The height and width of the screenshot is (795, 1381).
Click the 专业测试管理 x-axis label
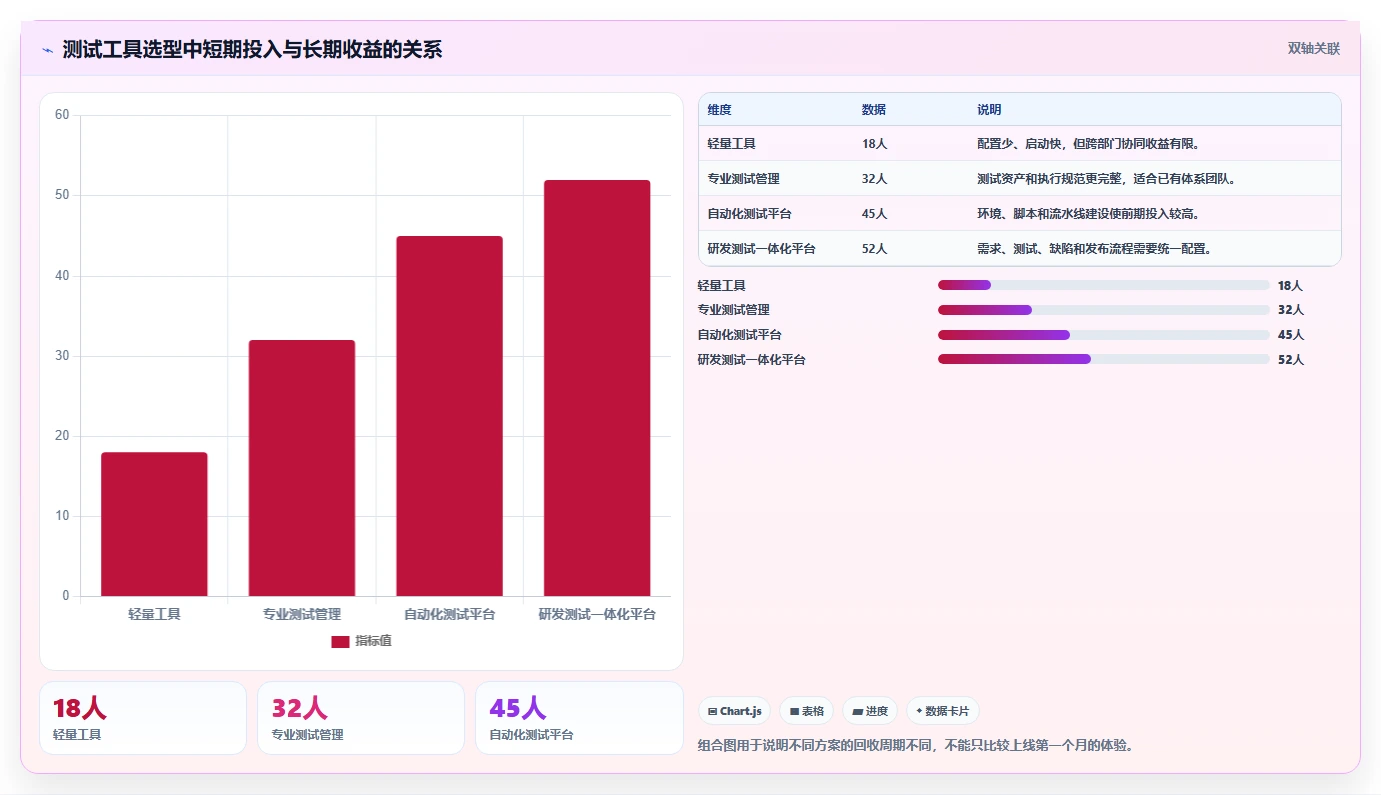point(302,614)
